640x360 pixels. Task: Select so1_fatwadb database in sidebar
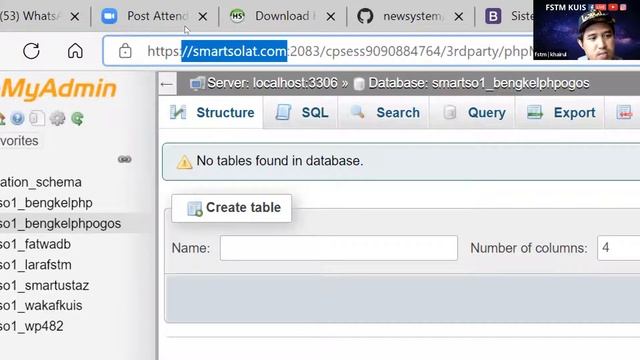[x=36, y=244]
